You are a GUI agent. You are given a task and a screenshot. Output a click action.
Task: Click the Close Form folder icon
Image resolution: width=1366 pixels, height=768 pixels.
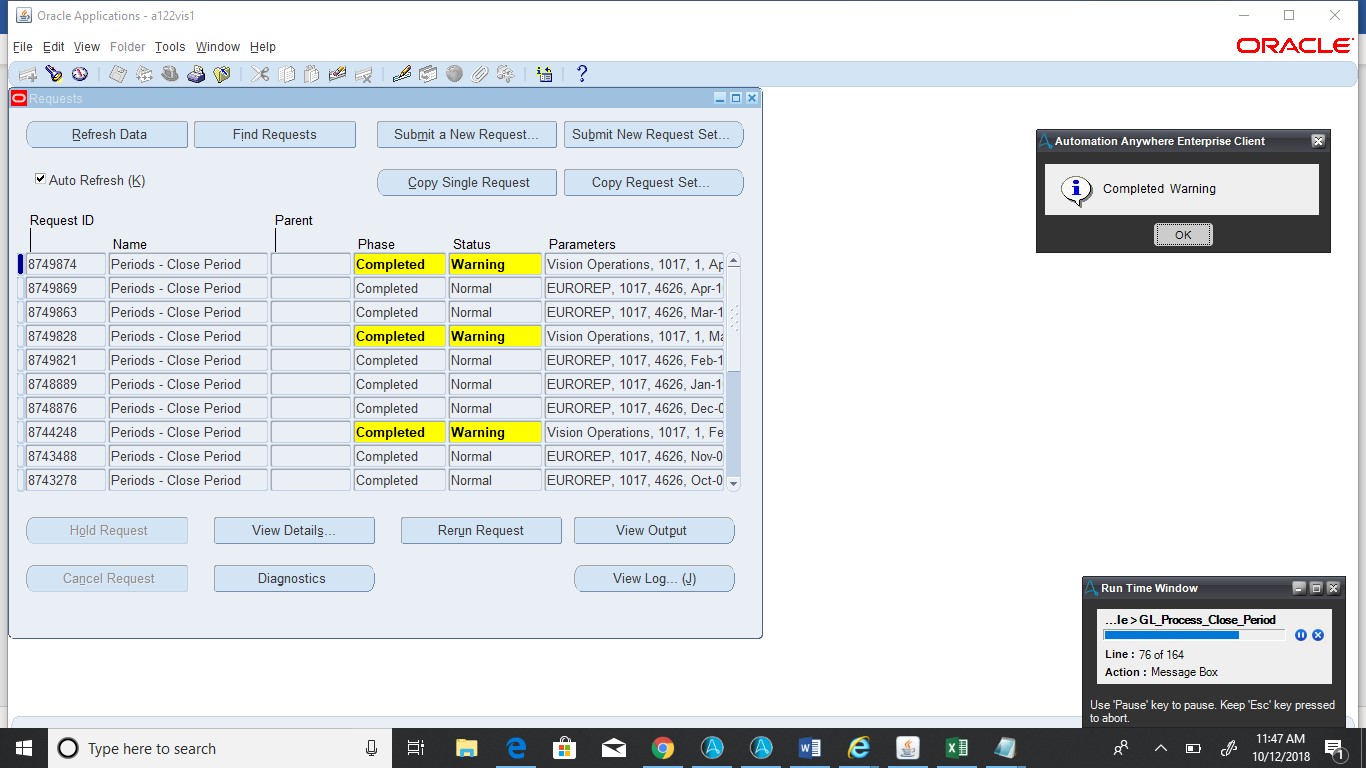pyautogui.click(x=222, y=74)
